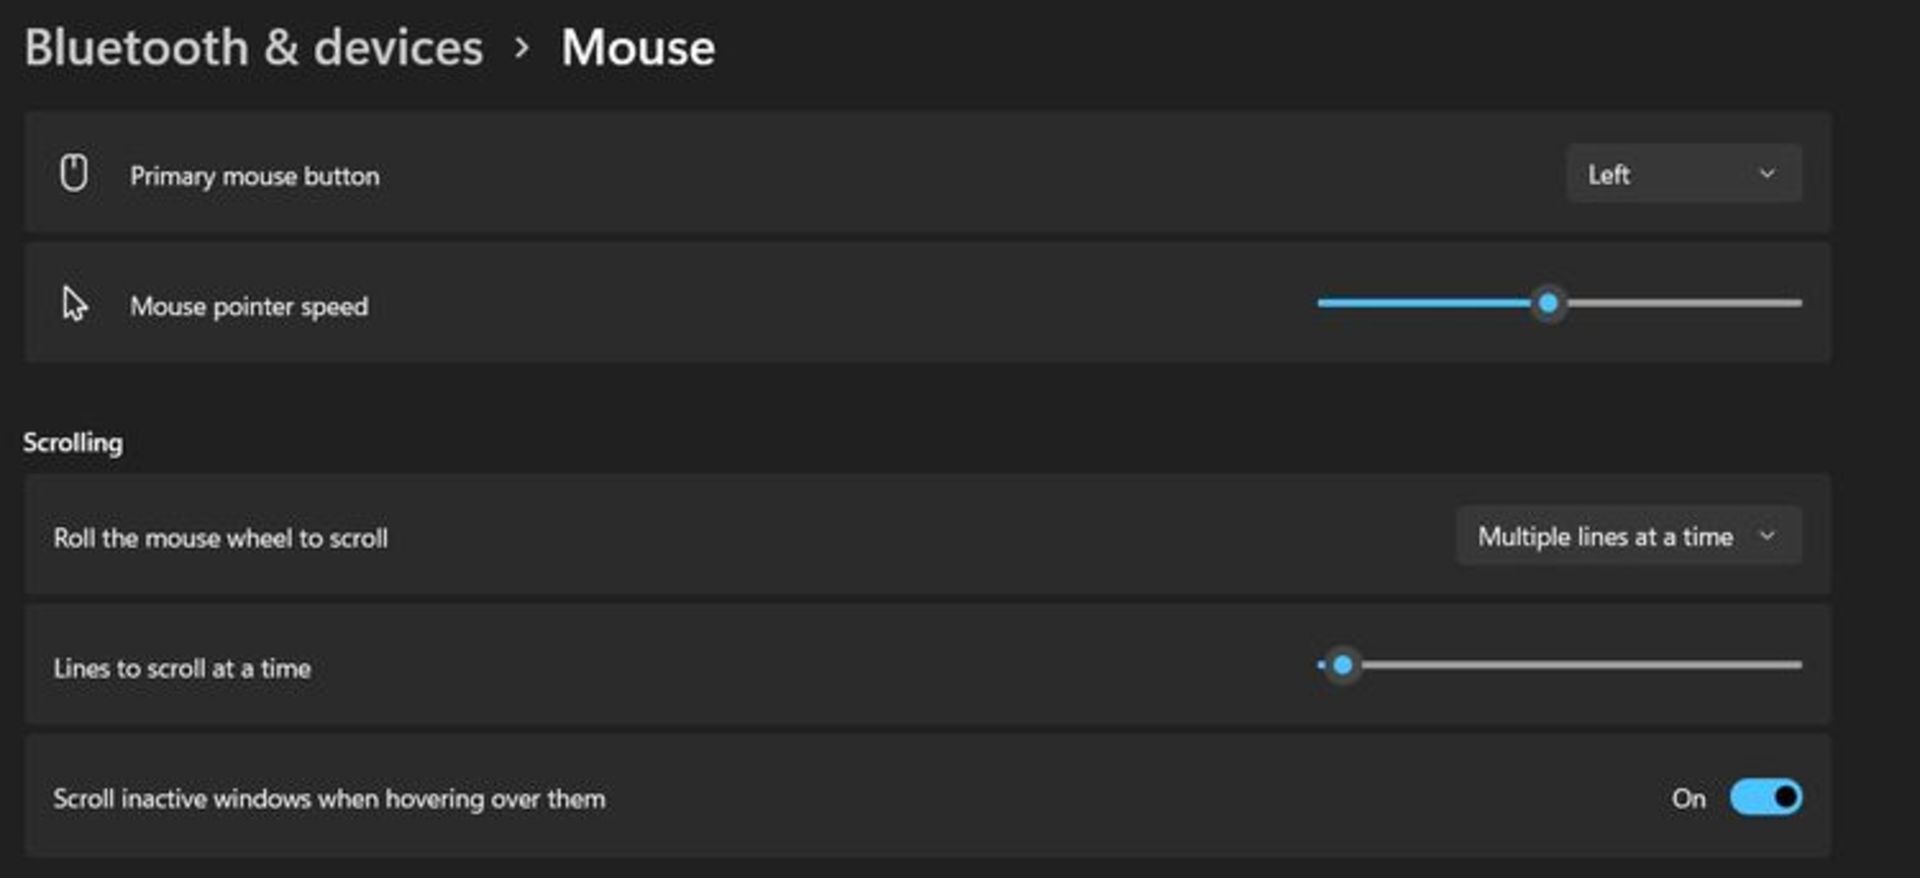Click the Scrolling section heading

click(x=73, y=442)
